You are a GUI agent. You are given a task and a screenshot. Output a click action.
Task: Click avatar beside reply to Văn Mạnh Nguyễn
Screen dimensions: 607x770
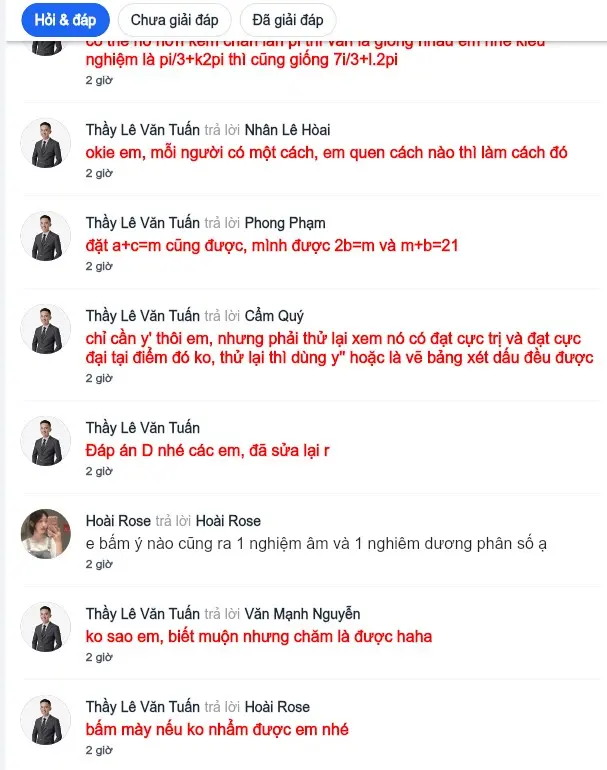(x=46, y=627)
